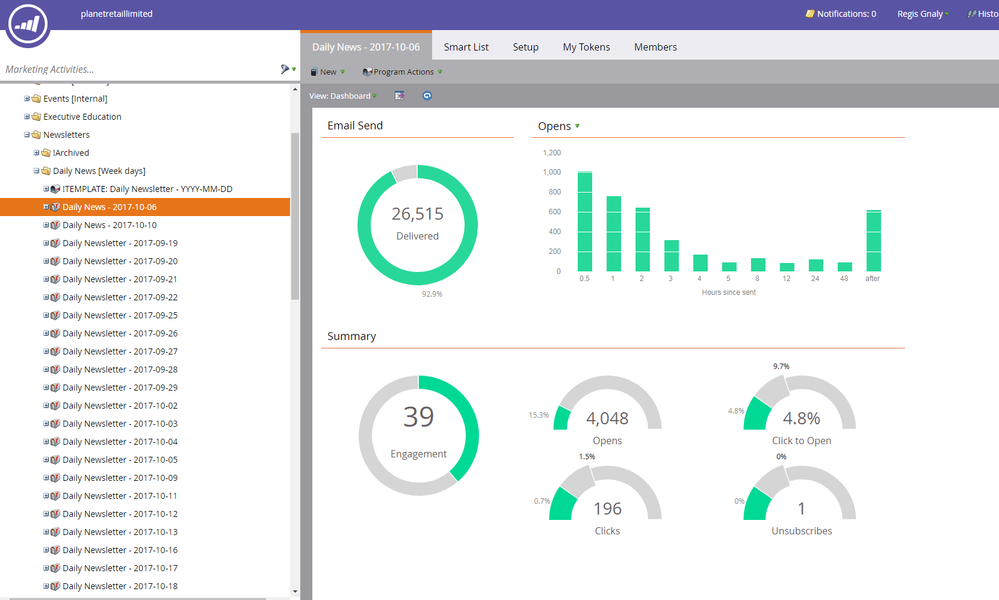Click the program icon beside Daily Newsletter - 2017-09-21
Screen dimensions: 999x600
pos(55,279)
